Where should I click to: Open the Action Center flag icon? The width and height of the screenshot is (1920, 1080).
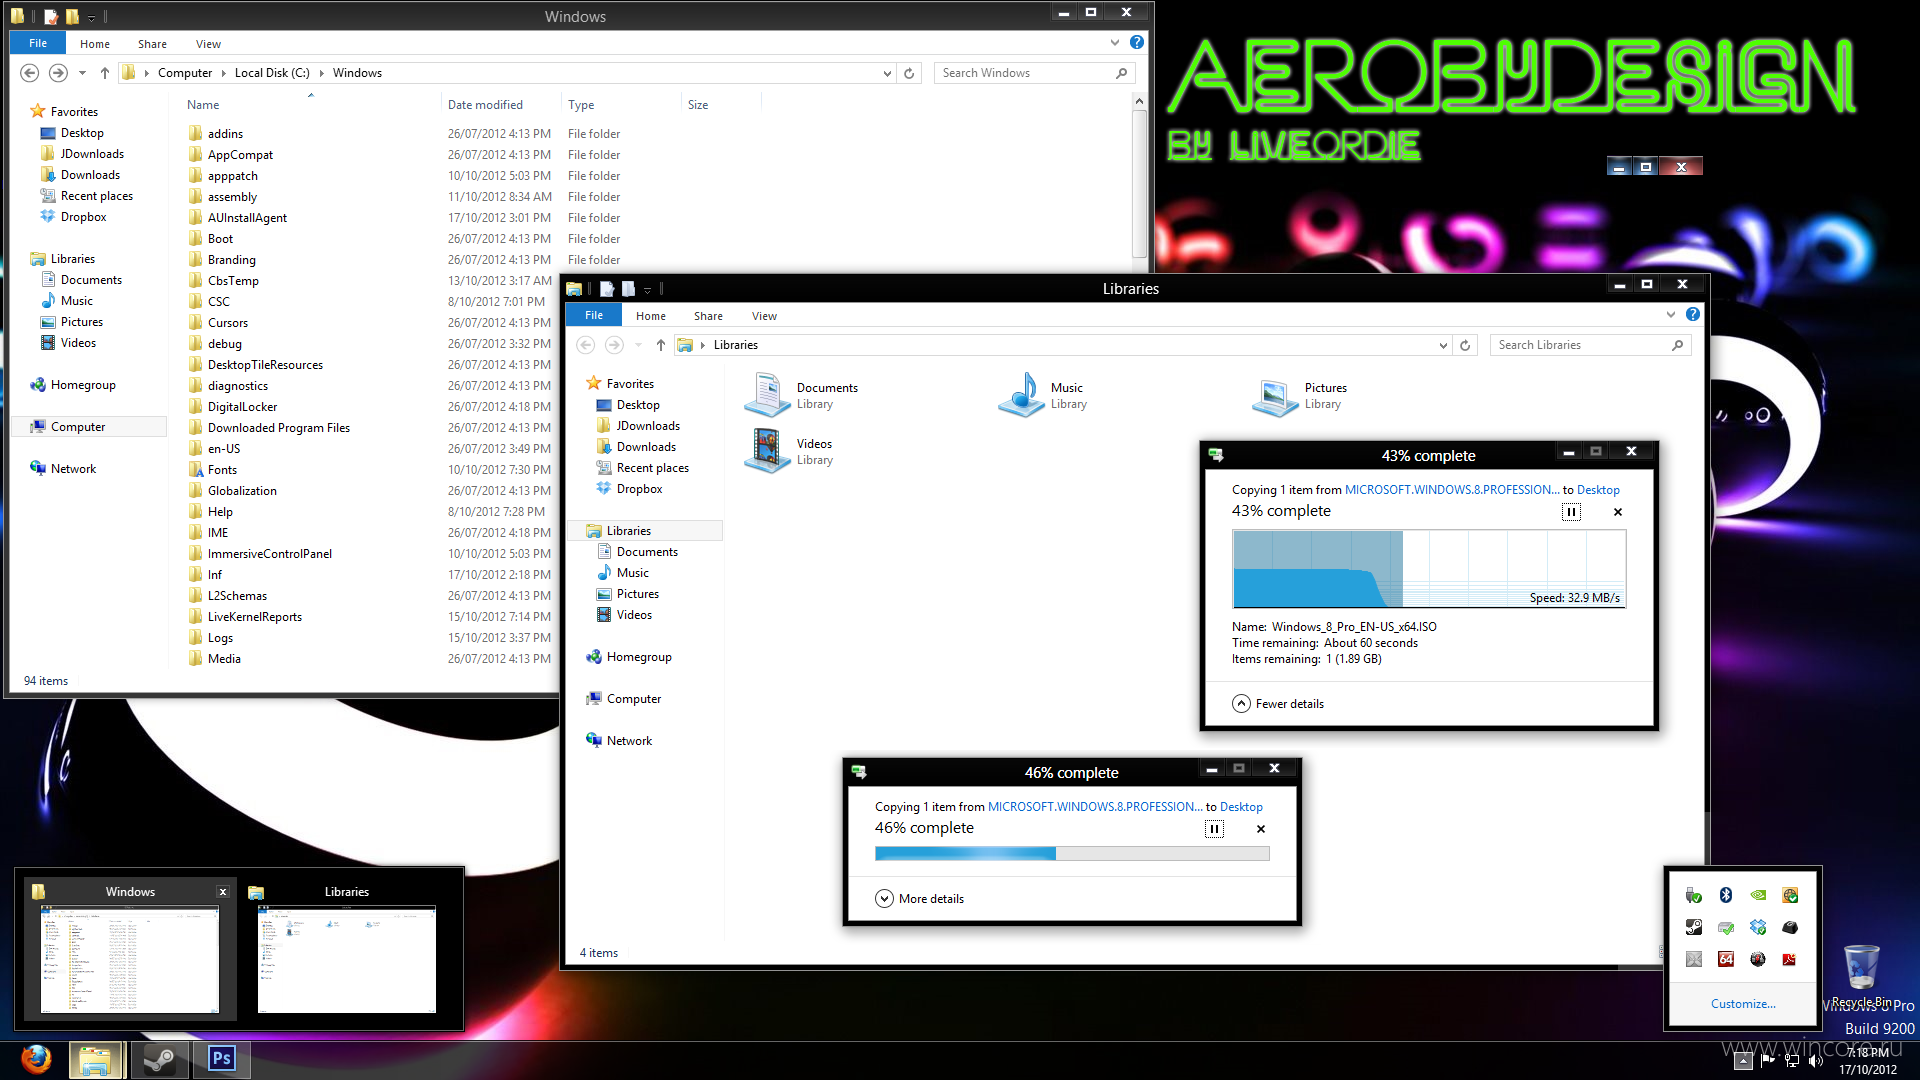[1767, 1061]
